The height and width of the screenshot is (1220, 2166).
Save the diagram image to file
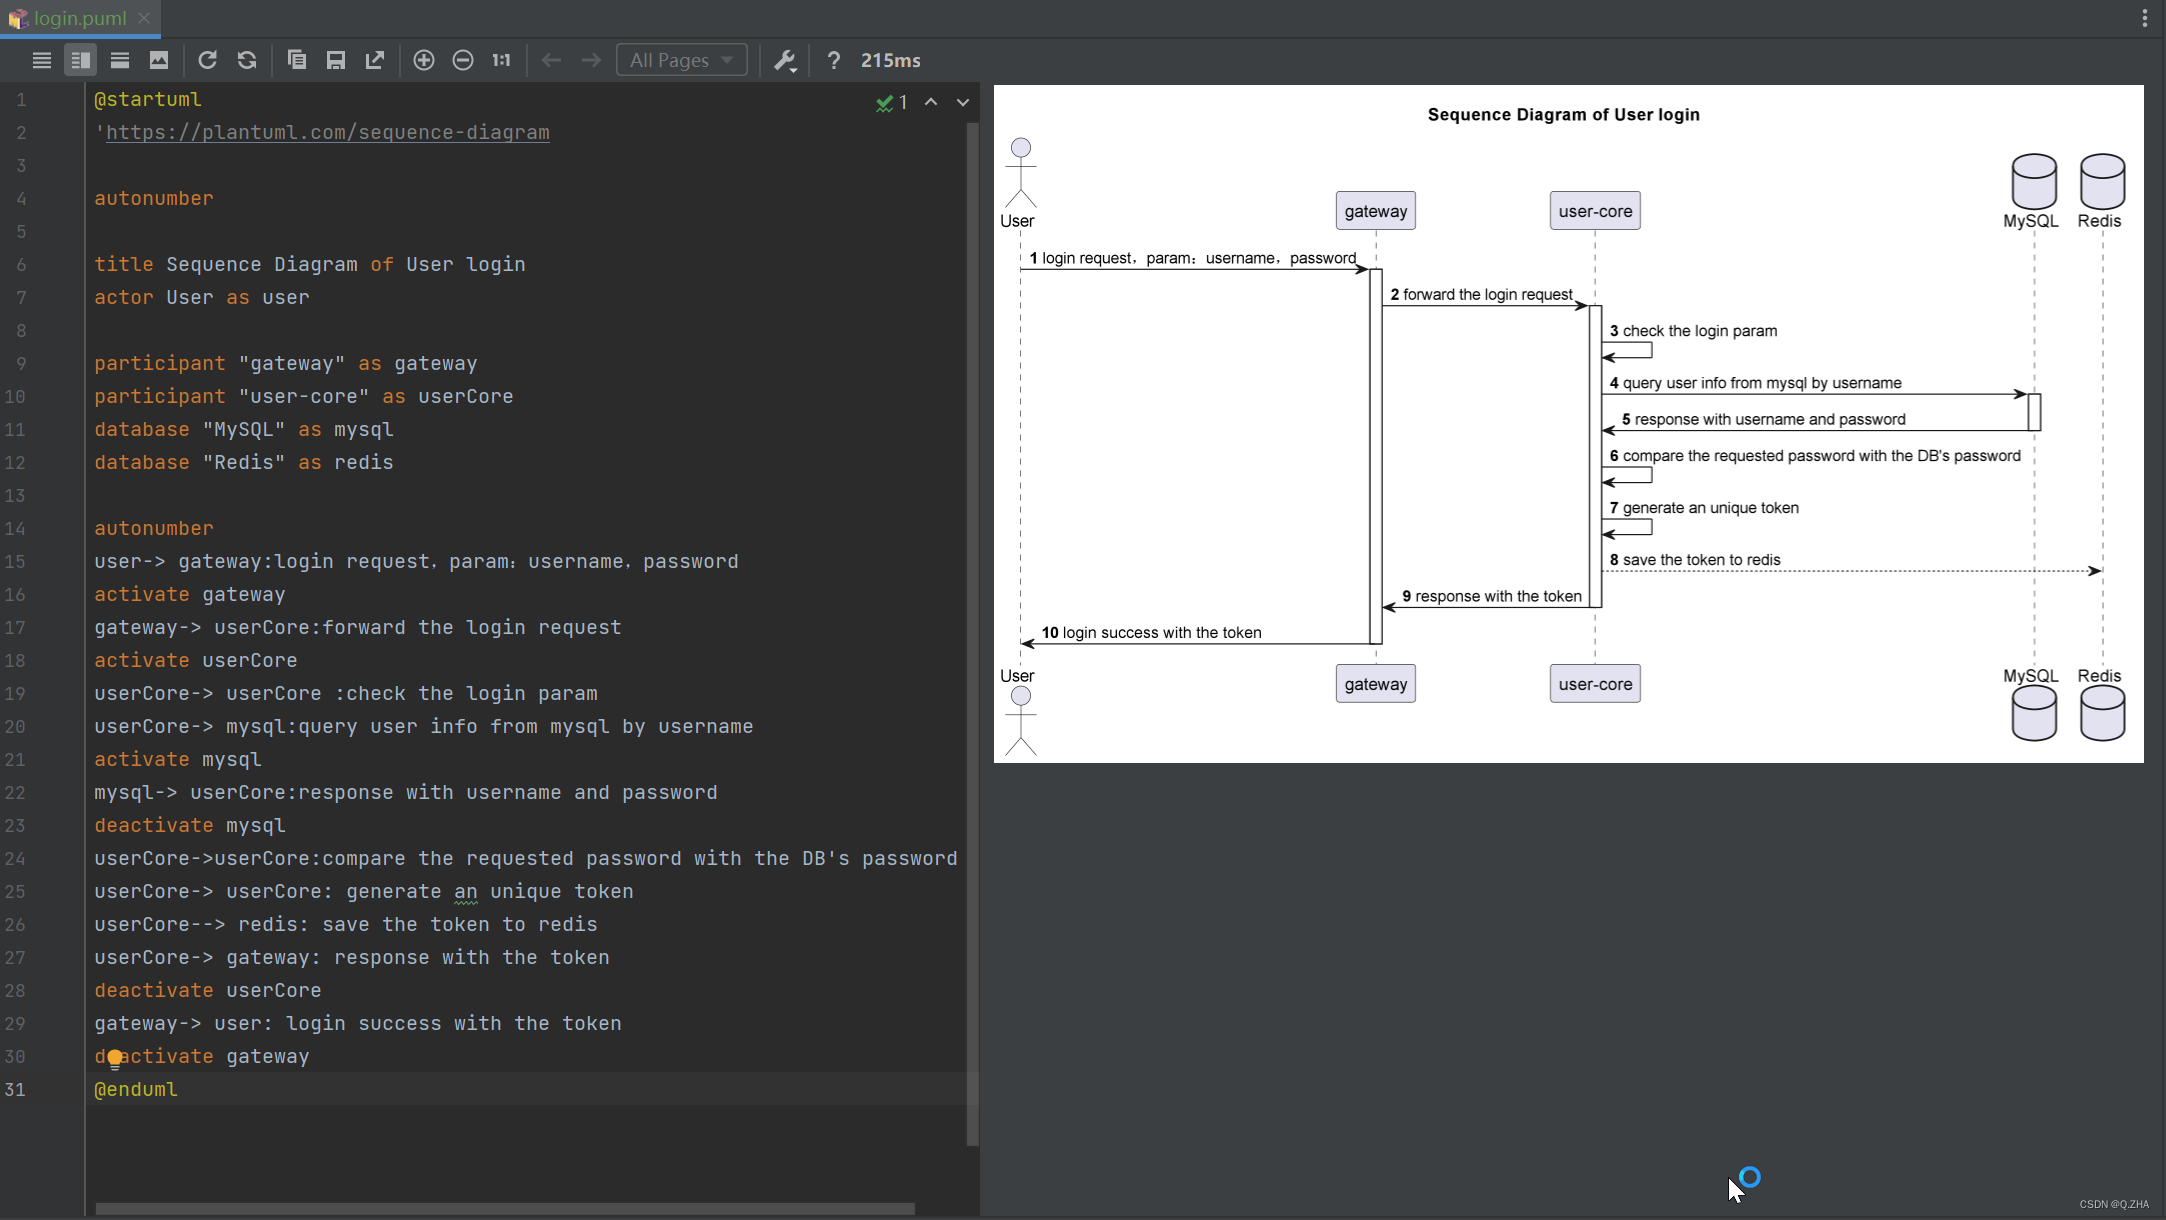click(335, 60)
